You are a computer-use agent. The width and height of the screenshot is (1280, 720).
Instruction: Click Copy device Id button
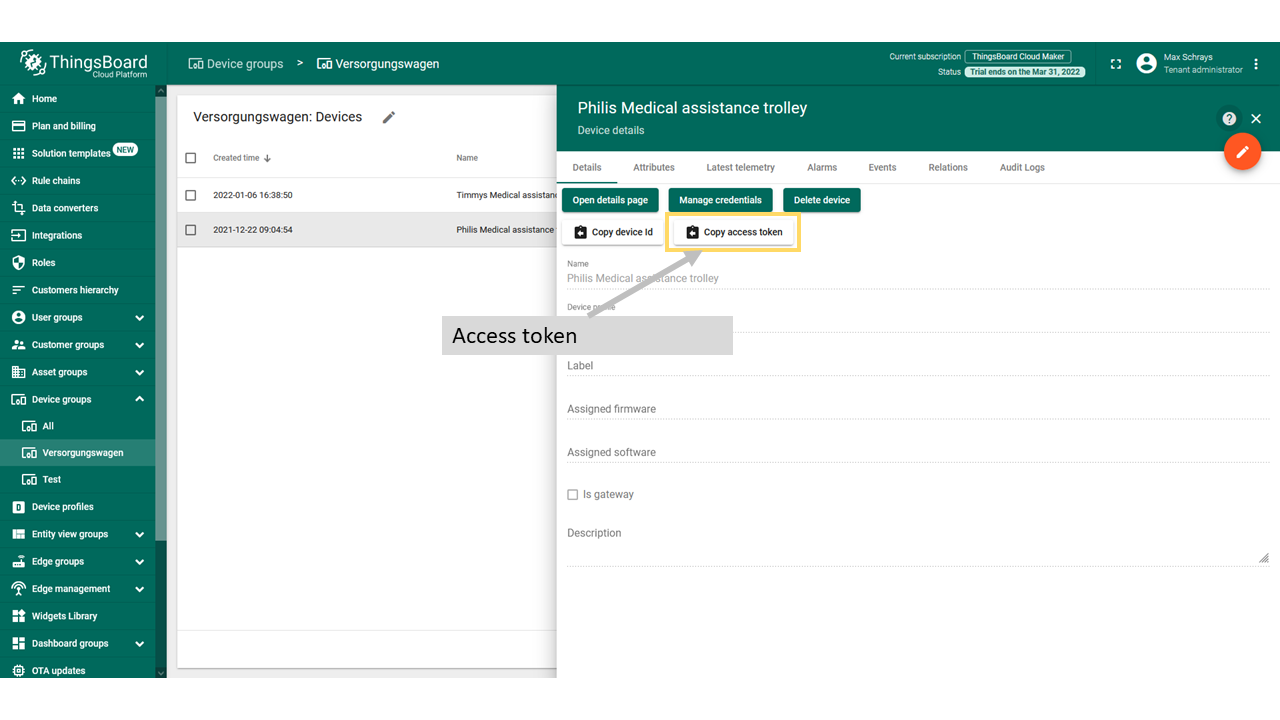613,232
